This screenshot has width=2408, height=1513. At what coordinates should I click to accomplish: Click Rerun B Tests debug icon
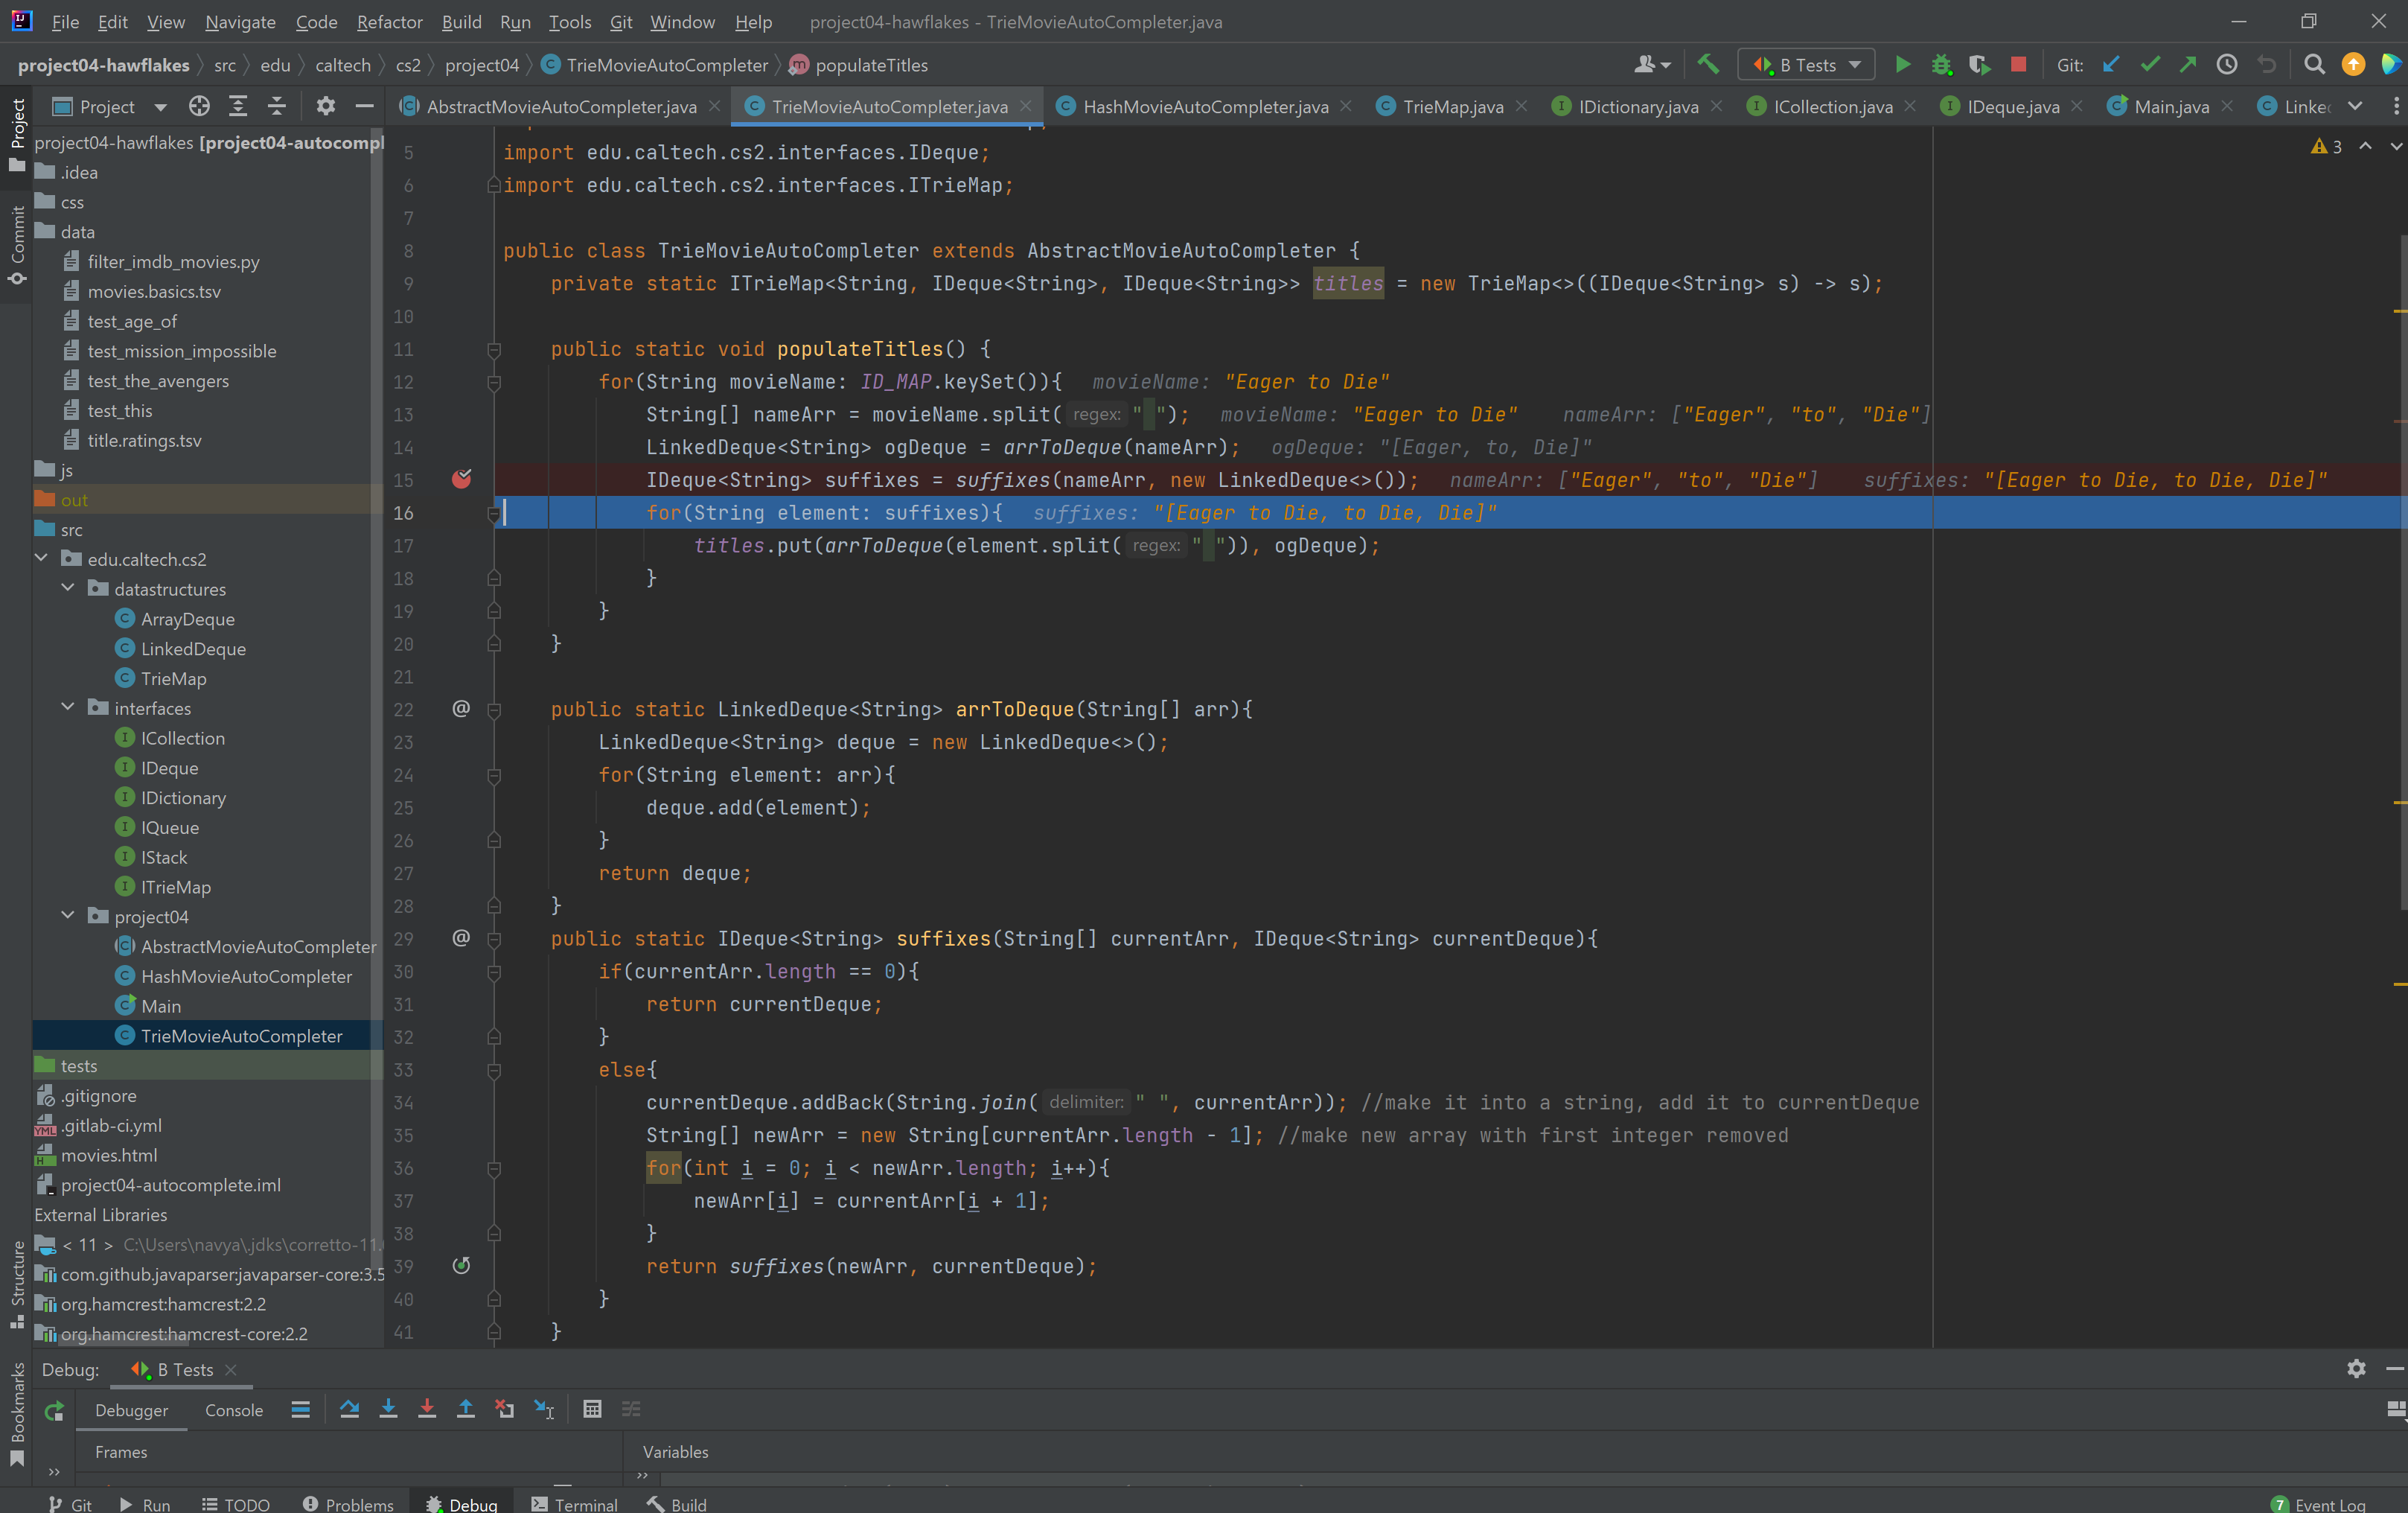[54, 1410]
